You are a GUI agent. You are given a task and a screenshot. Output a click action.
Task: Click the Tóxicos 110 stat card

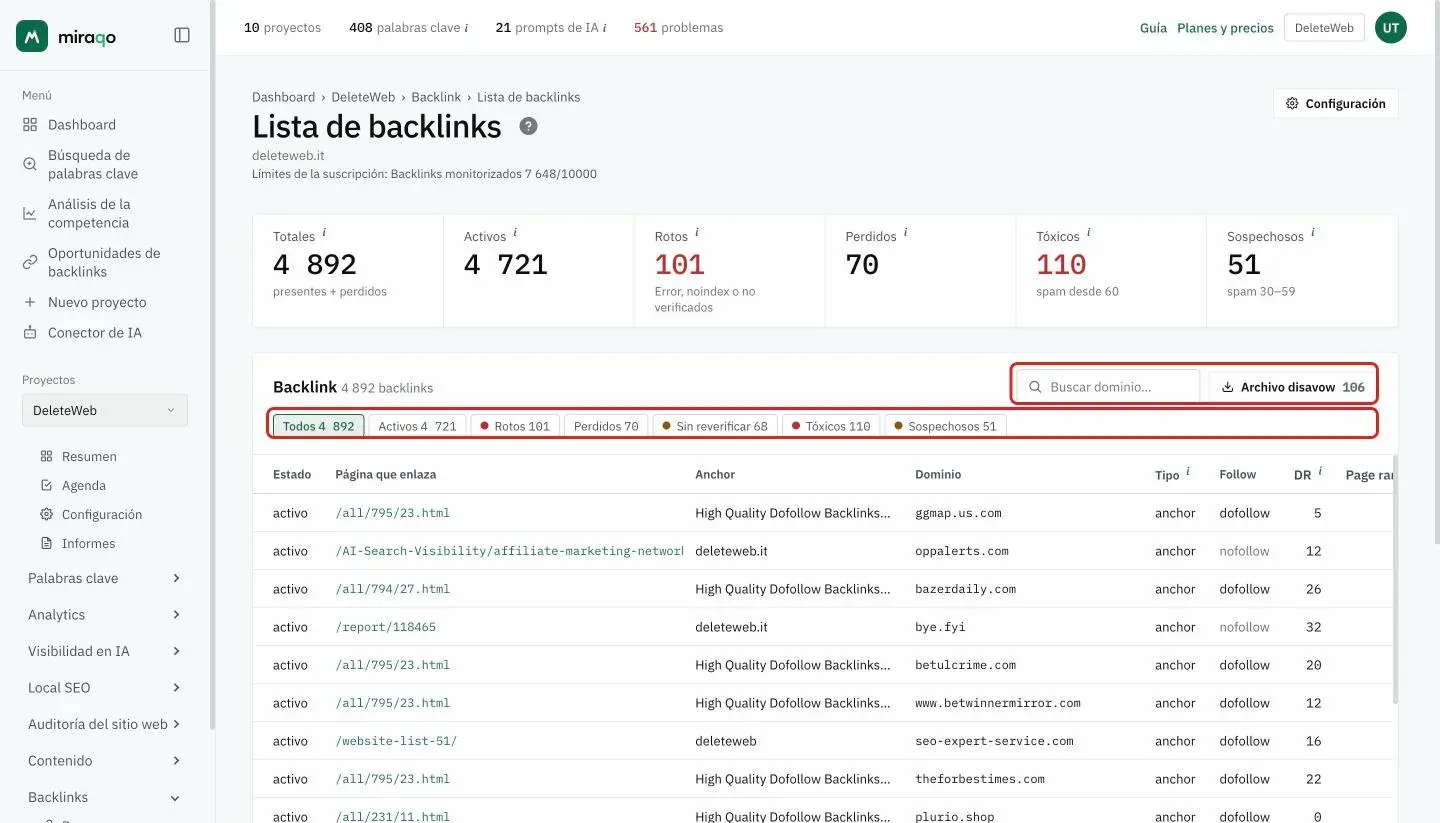tap(1111, 270)
